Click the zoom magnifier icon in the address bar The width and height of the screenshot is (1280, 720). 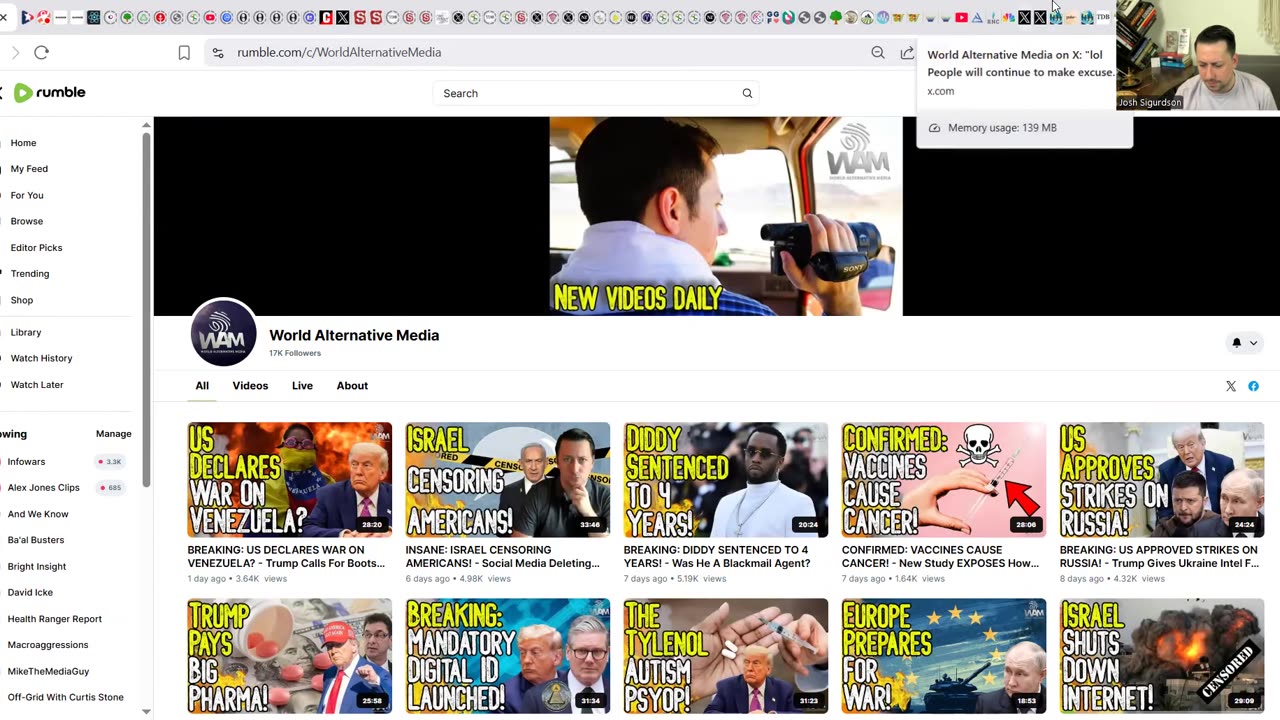pyautogui.click(x=878, y=53)
